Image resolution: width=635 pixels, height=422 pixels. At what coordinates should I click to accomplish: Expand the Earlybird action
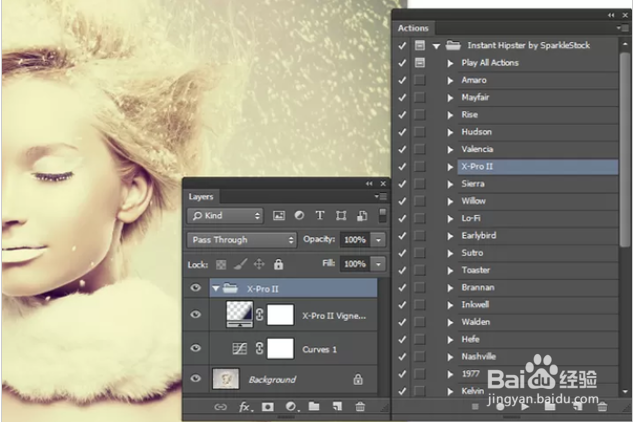pyautogui.click(x=450, y=236)
